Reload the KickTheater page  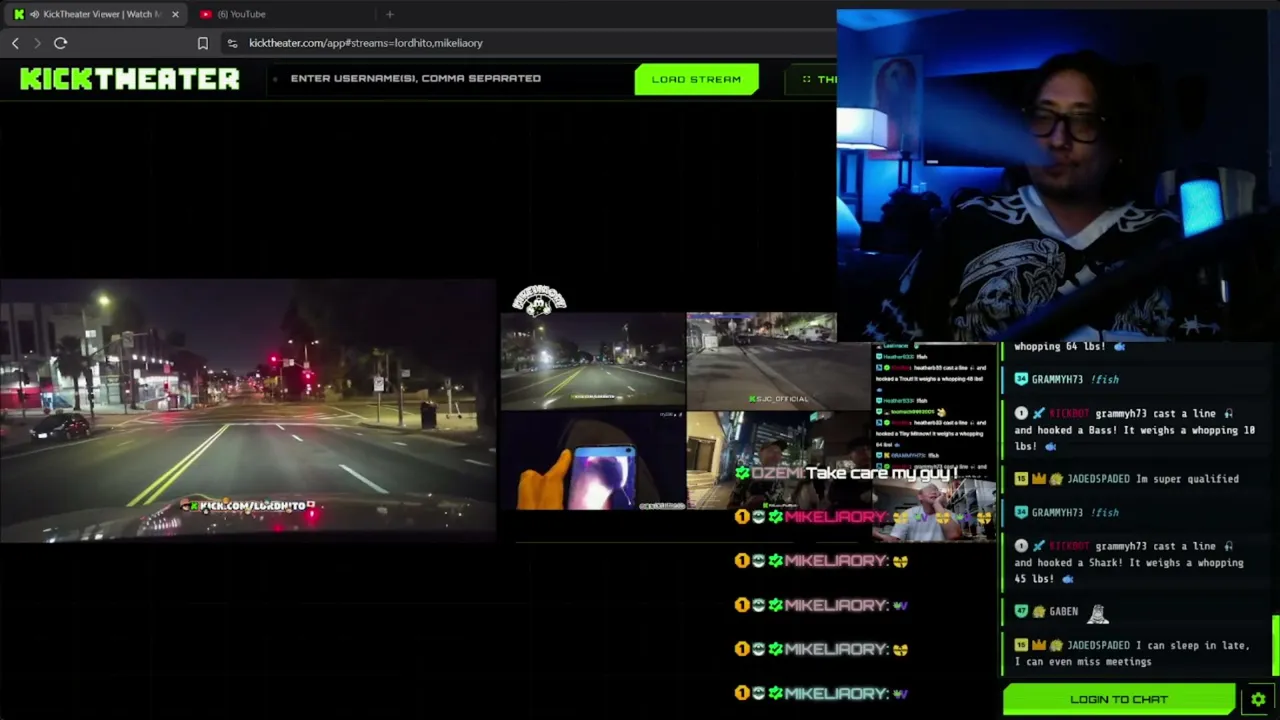(x=60, y=43)
